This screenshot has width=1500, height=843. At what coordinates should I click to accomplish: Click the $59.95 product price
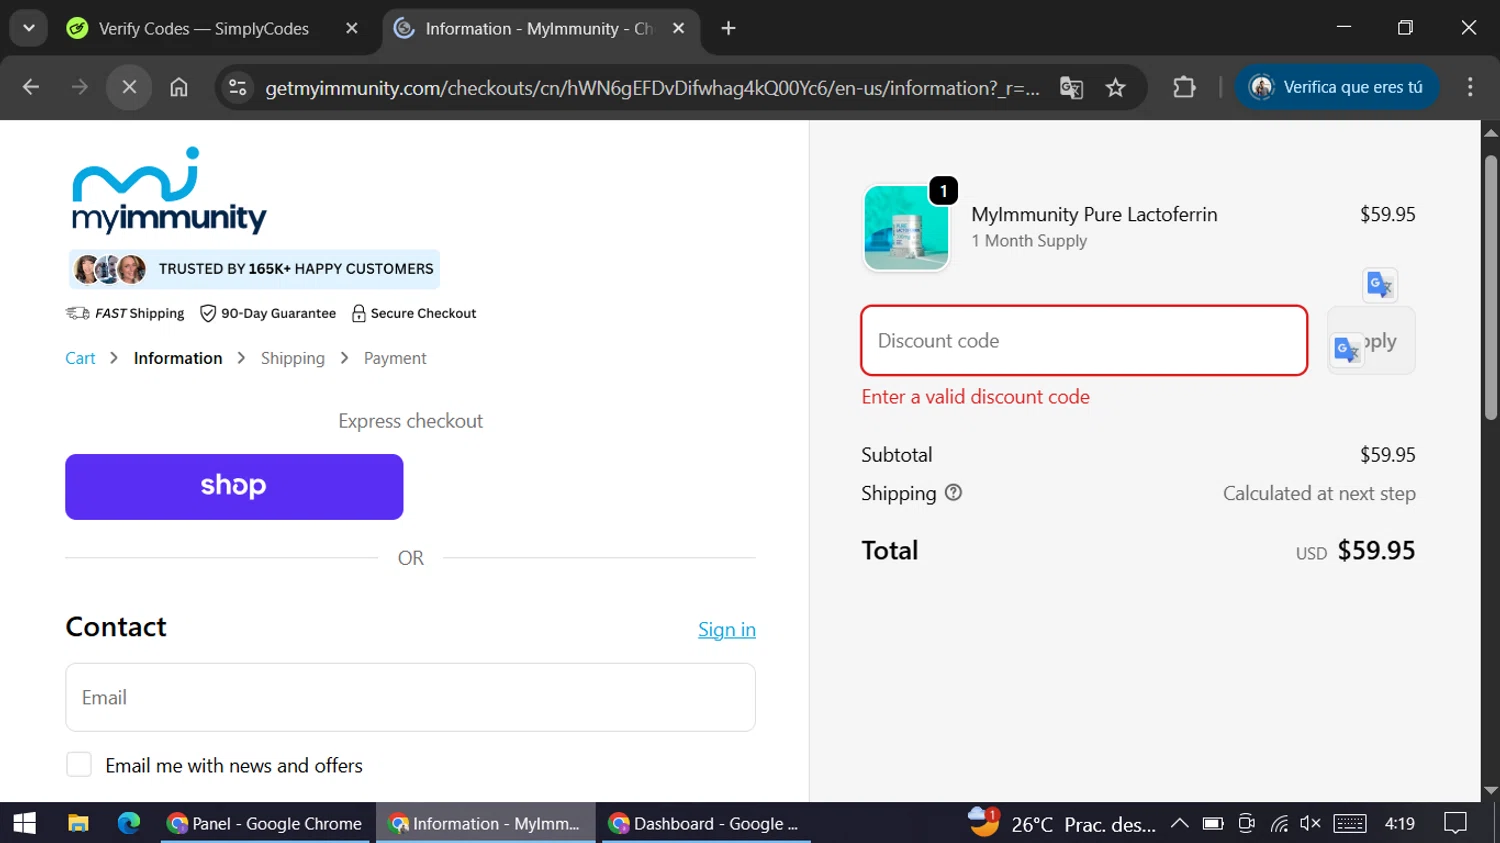click(1388, 214)
